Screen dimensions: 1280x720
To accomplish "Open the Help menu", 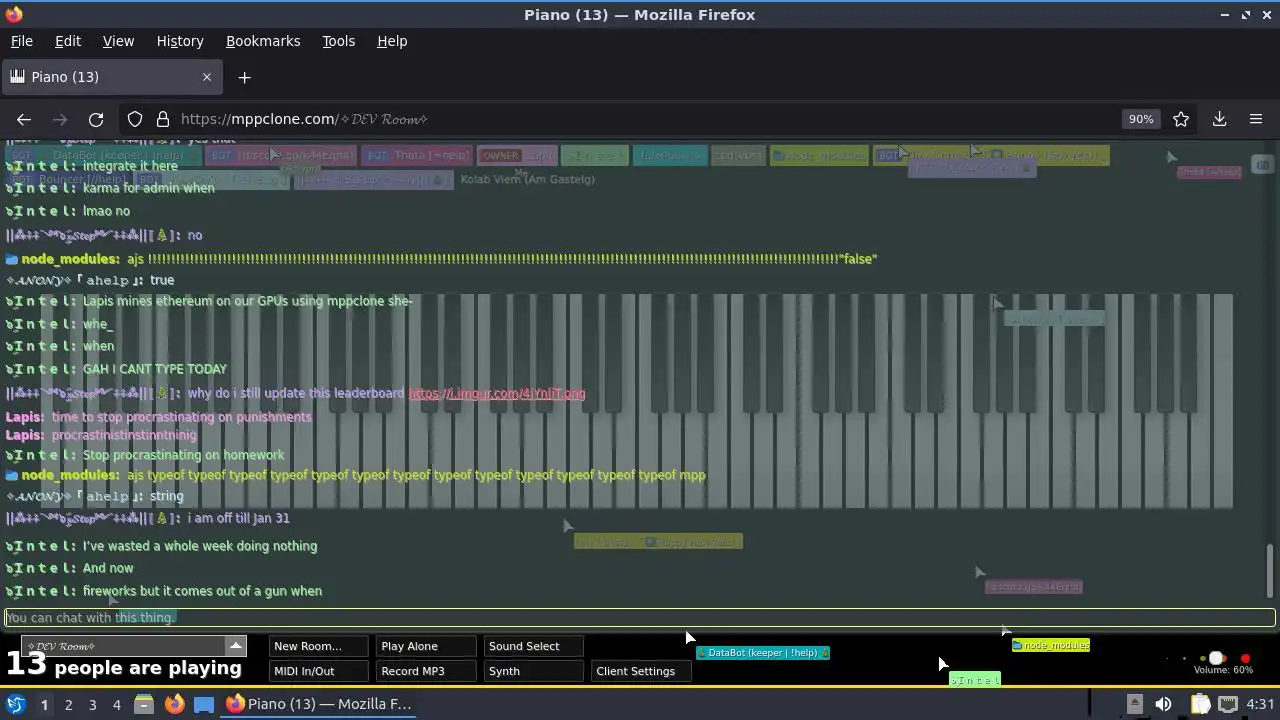I will [x=392, y=41].
